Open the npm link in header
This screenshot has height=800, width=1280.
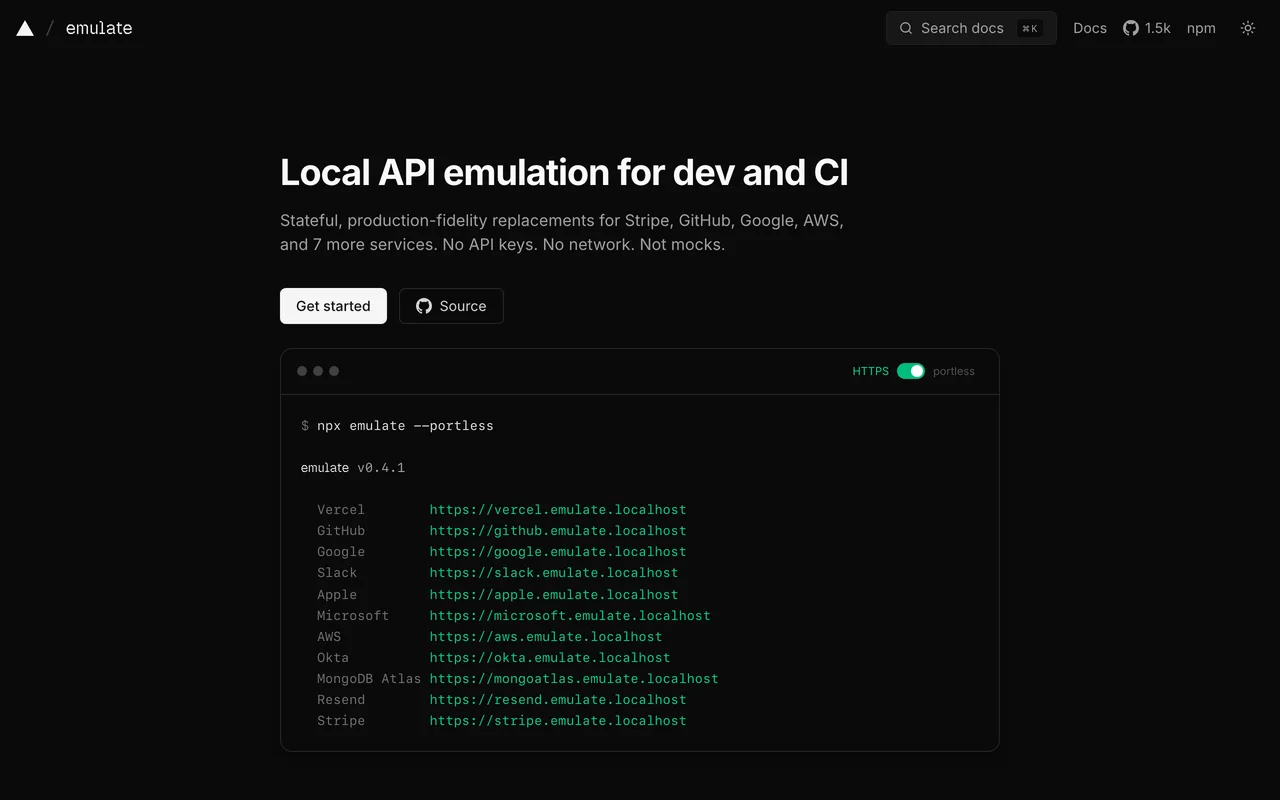[x=1201, y=28]
